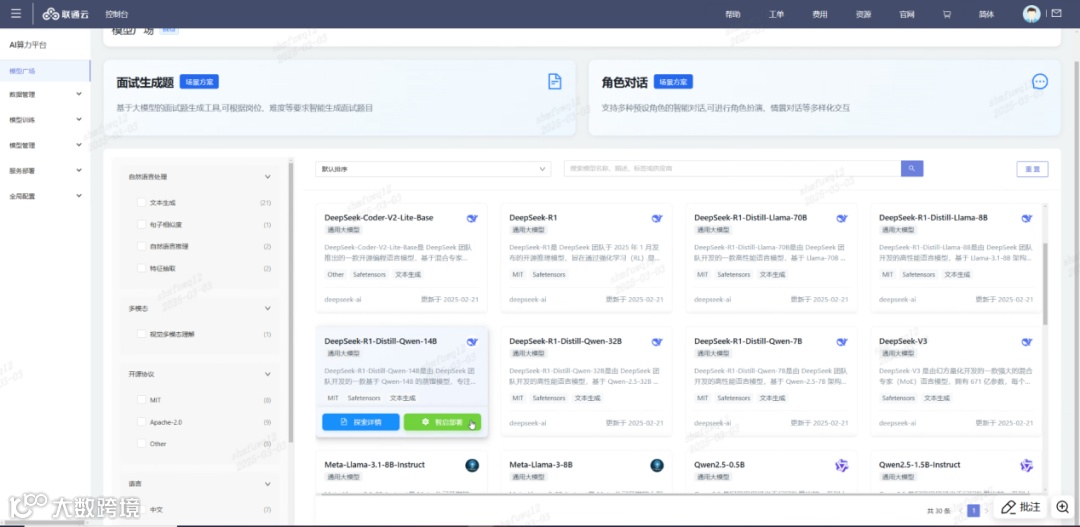This screenshot has width=1080, height=527.
Task: Click Meta logo on Meta-Llama-3-8B card
Action: click(x=657, y=466)
